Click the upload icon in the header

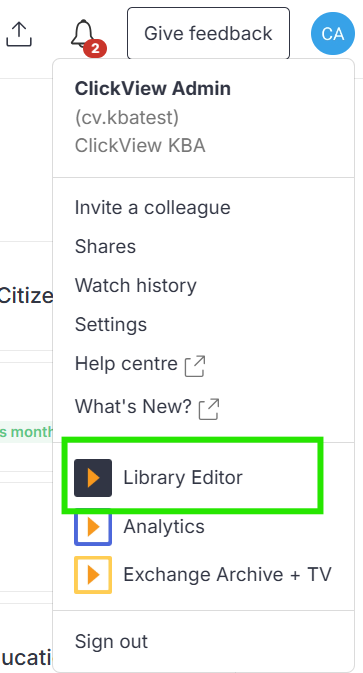coord(19,34)
